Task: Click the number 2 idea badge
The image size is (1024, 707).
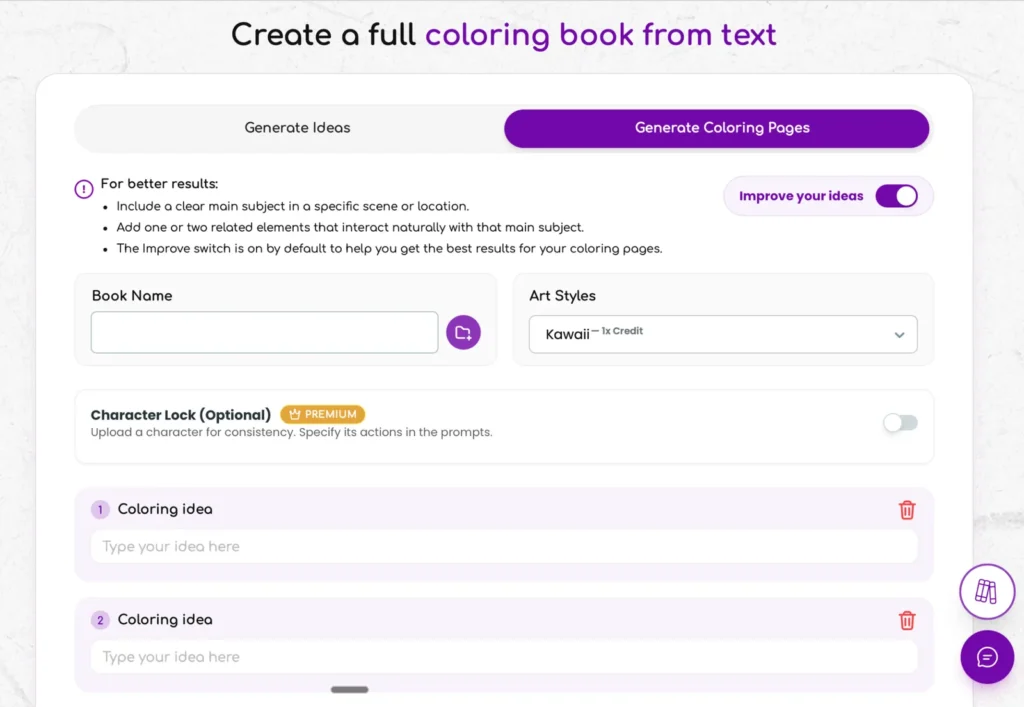Action: point(100,620)
